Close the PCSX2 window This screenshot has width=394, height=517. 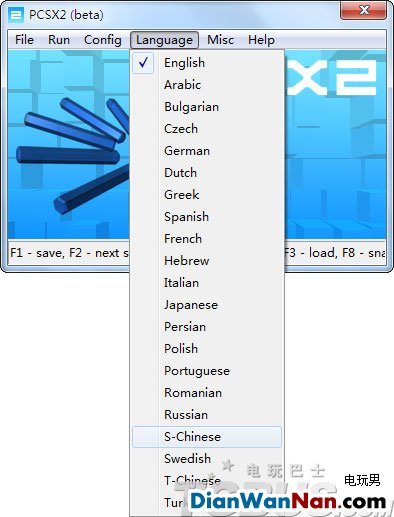coord(364,10)
